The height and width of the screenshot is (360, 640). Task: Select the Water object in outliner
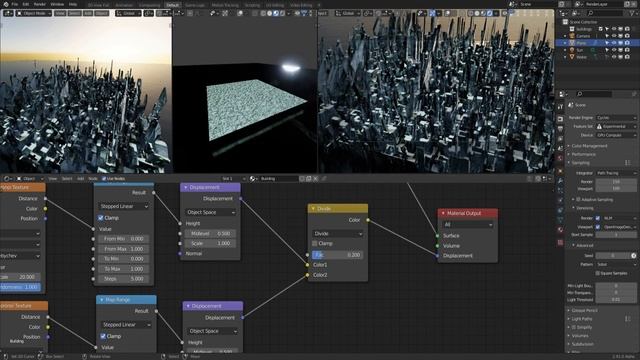pos(582,57)
